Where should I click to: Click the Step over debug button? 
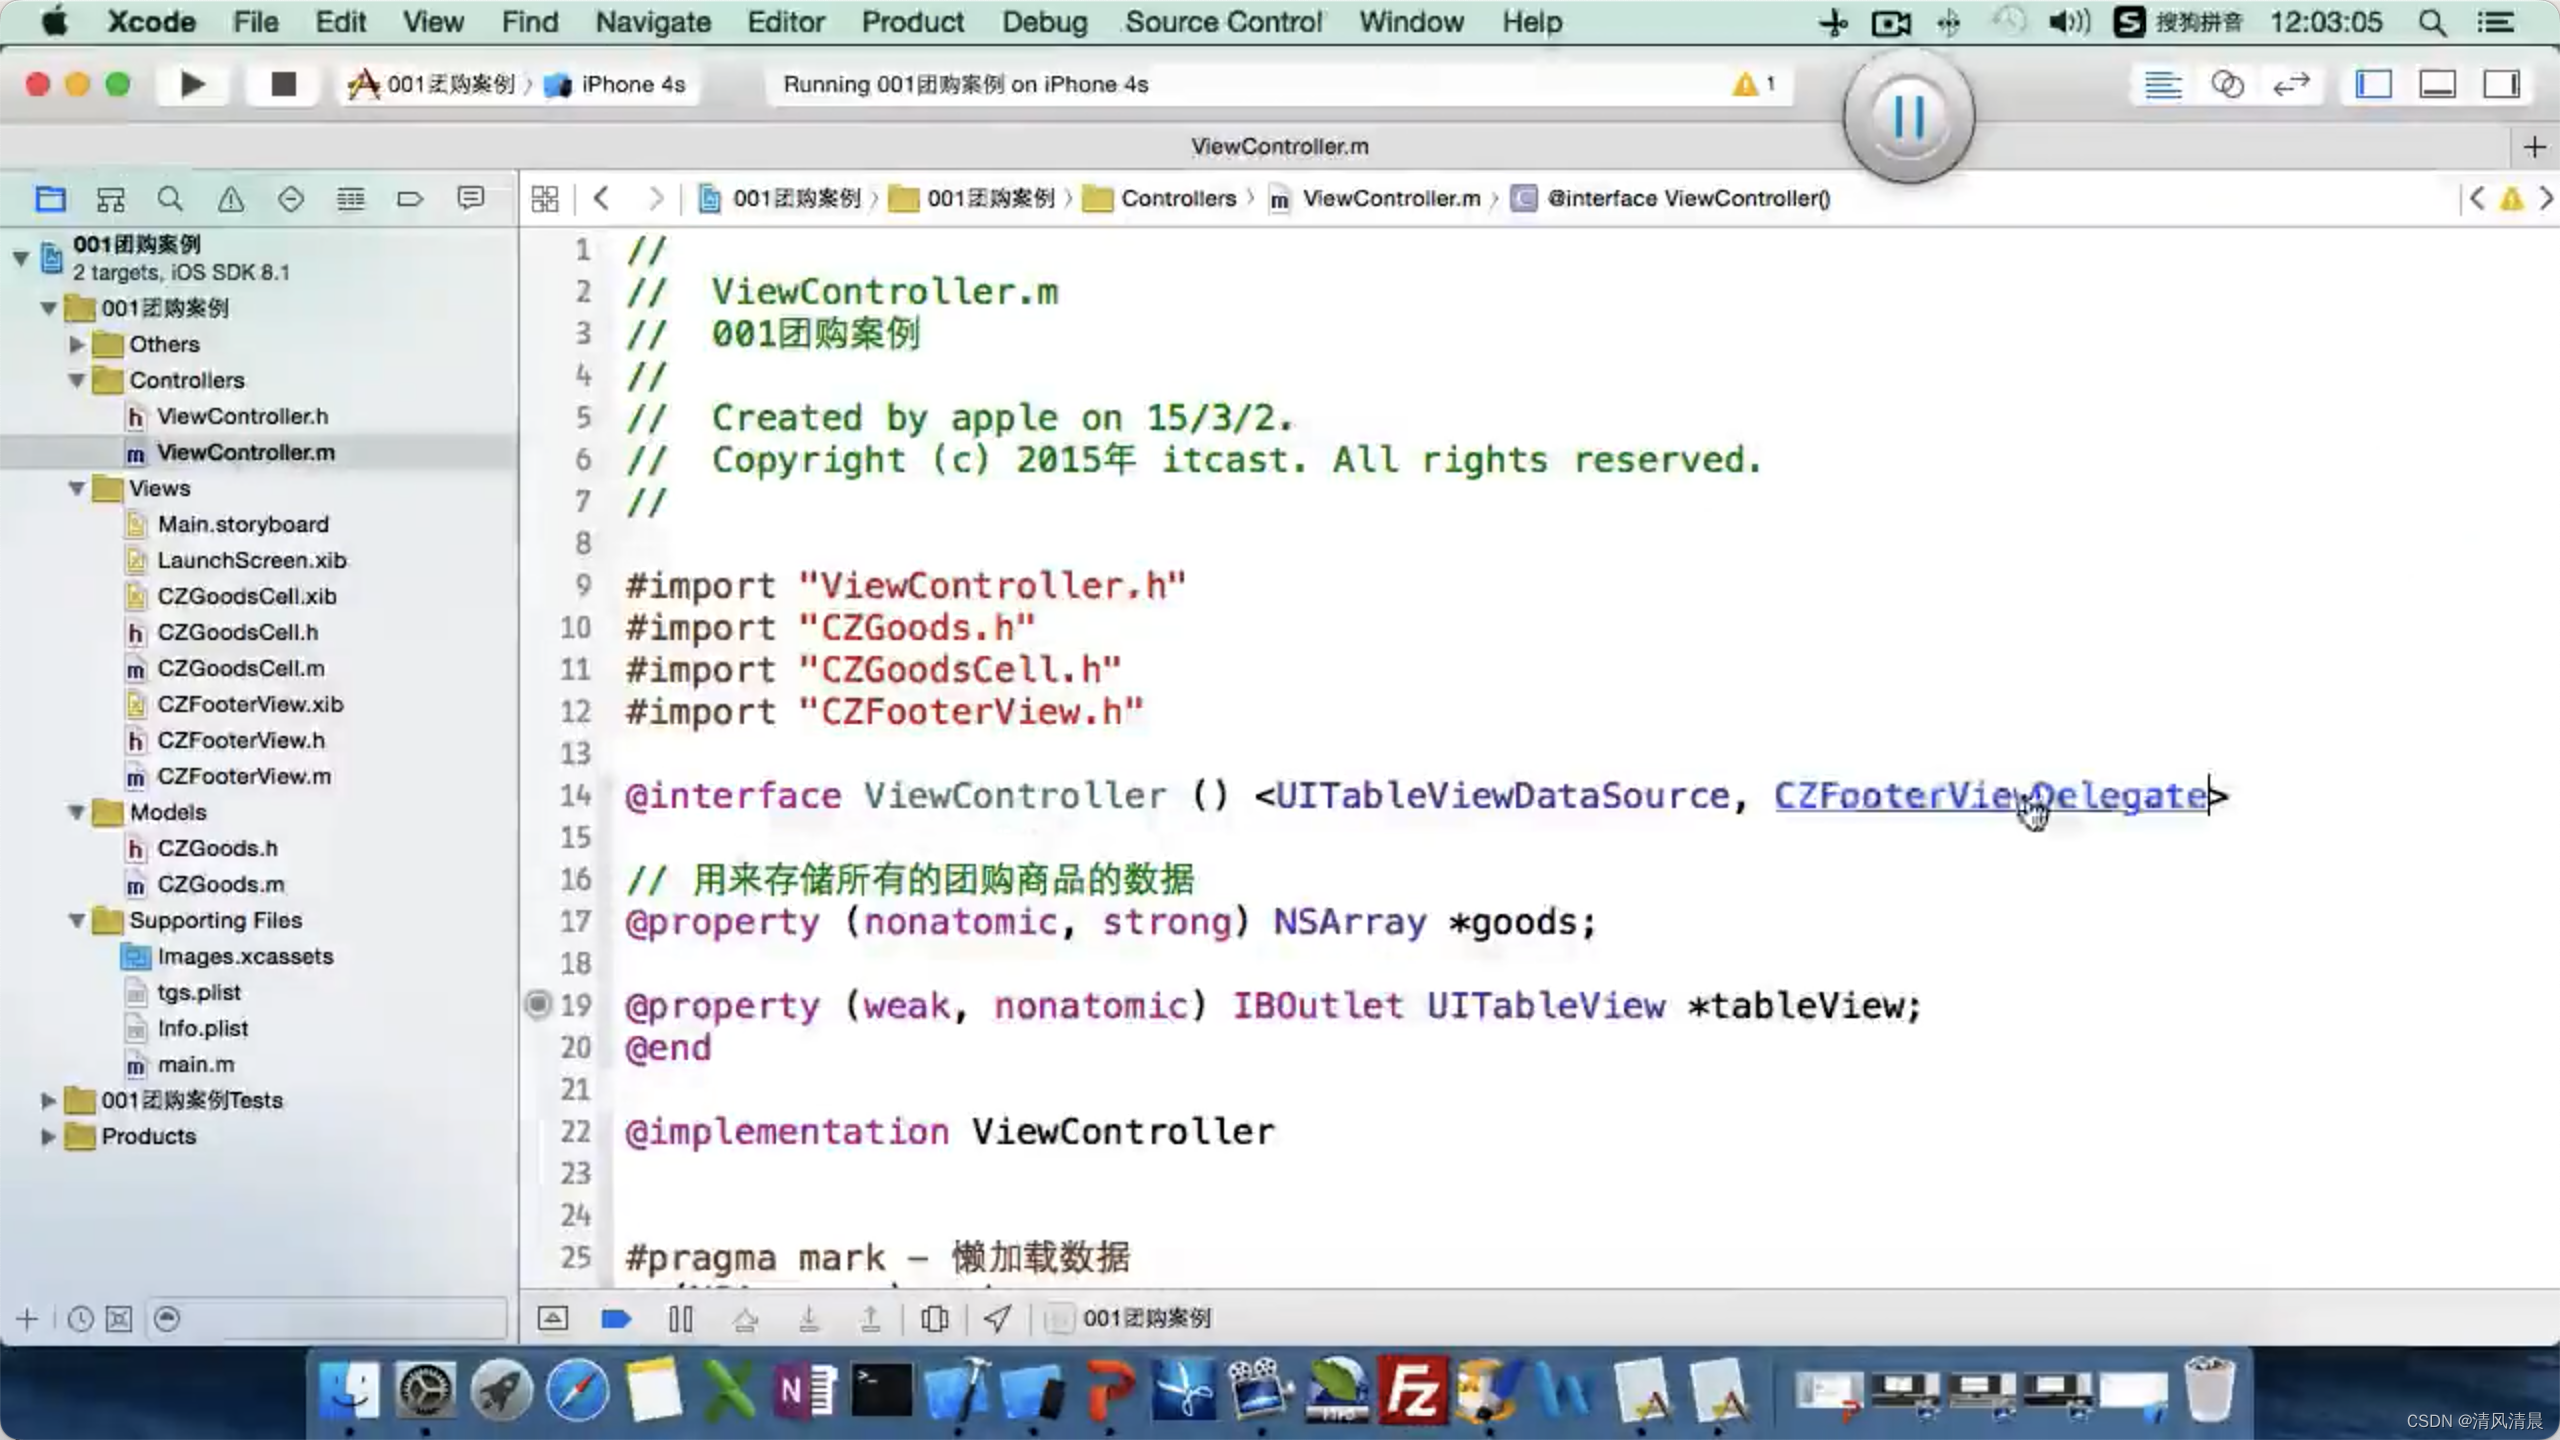click(745, 1319)
